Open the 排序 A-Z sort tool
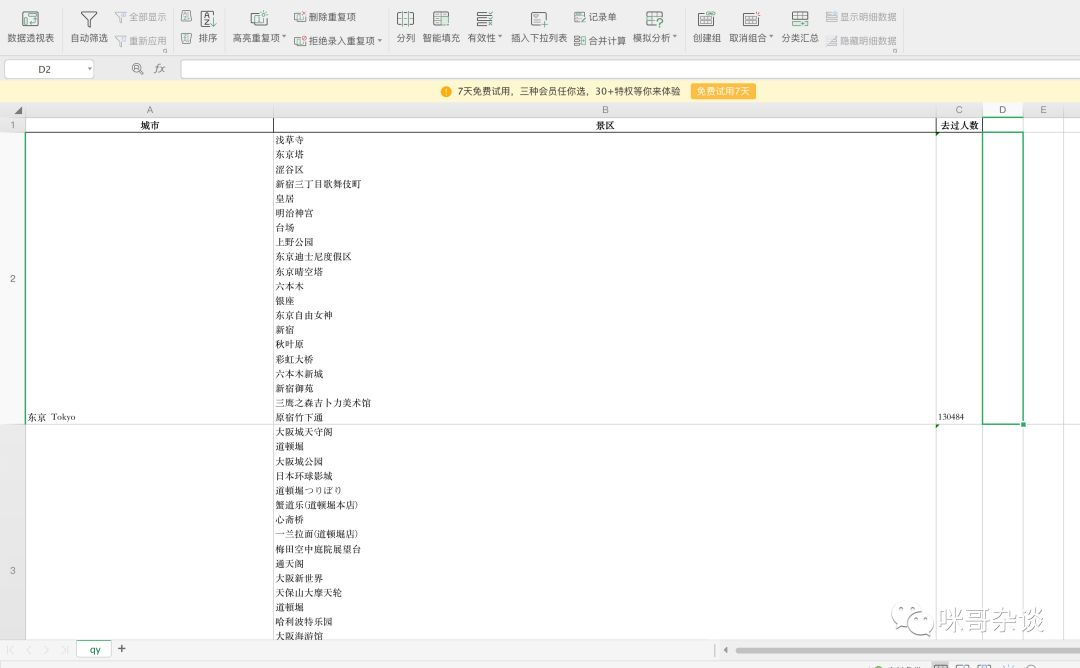The width and height of the screenshot is (1080, 668). [x=208, y=27]
